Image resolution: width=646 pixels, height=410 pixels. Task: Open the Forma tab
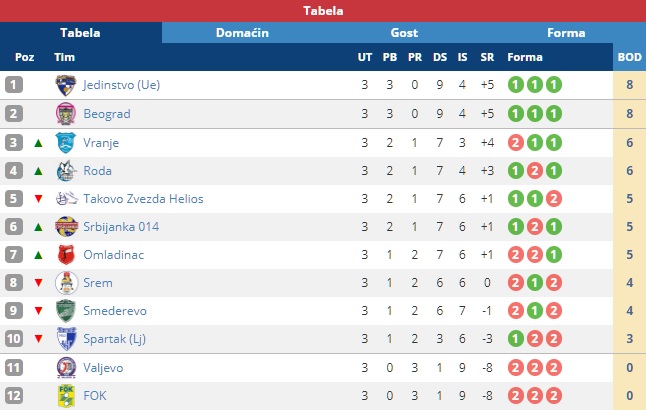(x=566, y=33)
